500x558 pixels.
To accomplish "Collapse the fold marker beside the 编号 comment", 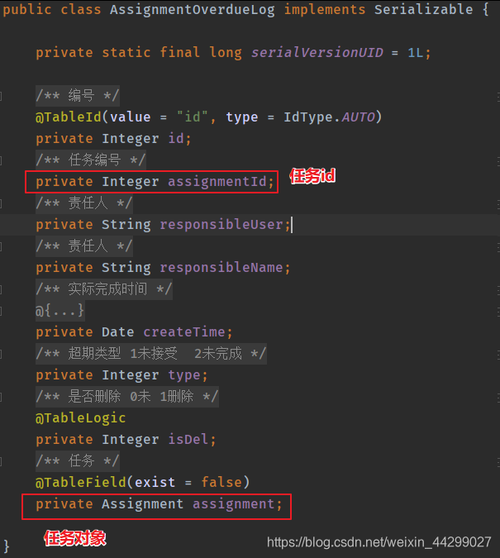I will (1, 96).
